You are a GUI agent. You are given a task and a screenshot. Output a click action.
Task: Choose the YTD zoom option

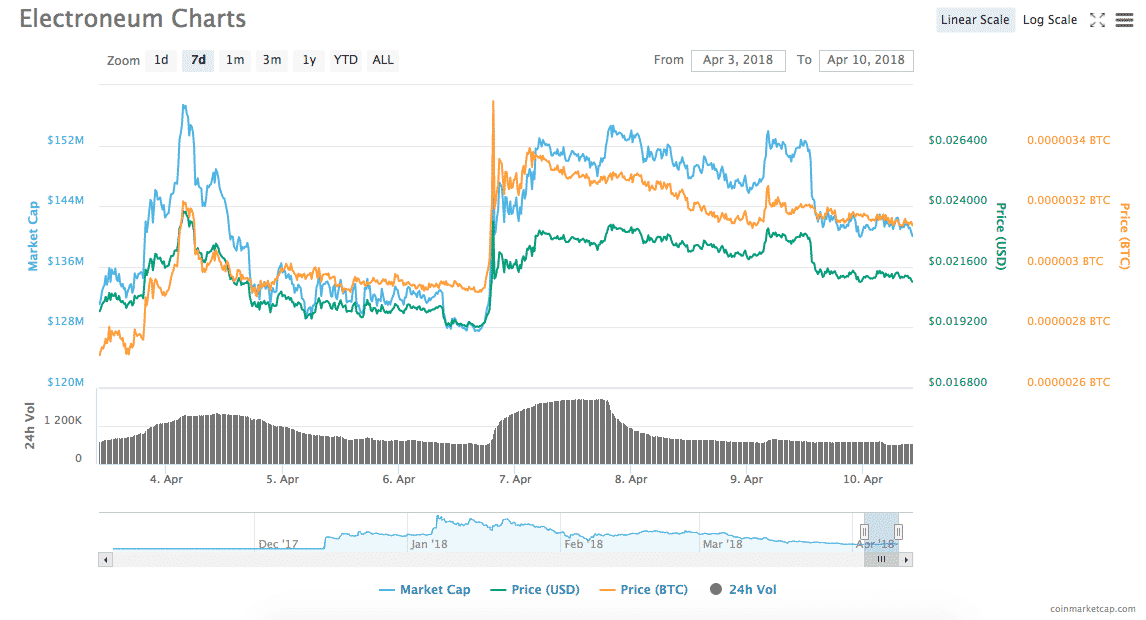(345, 60)
